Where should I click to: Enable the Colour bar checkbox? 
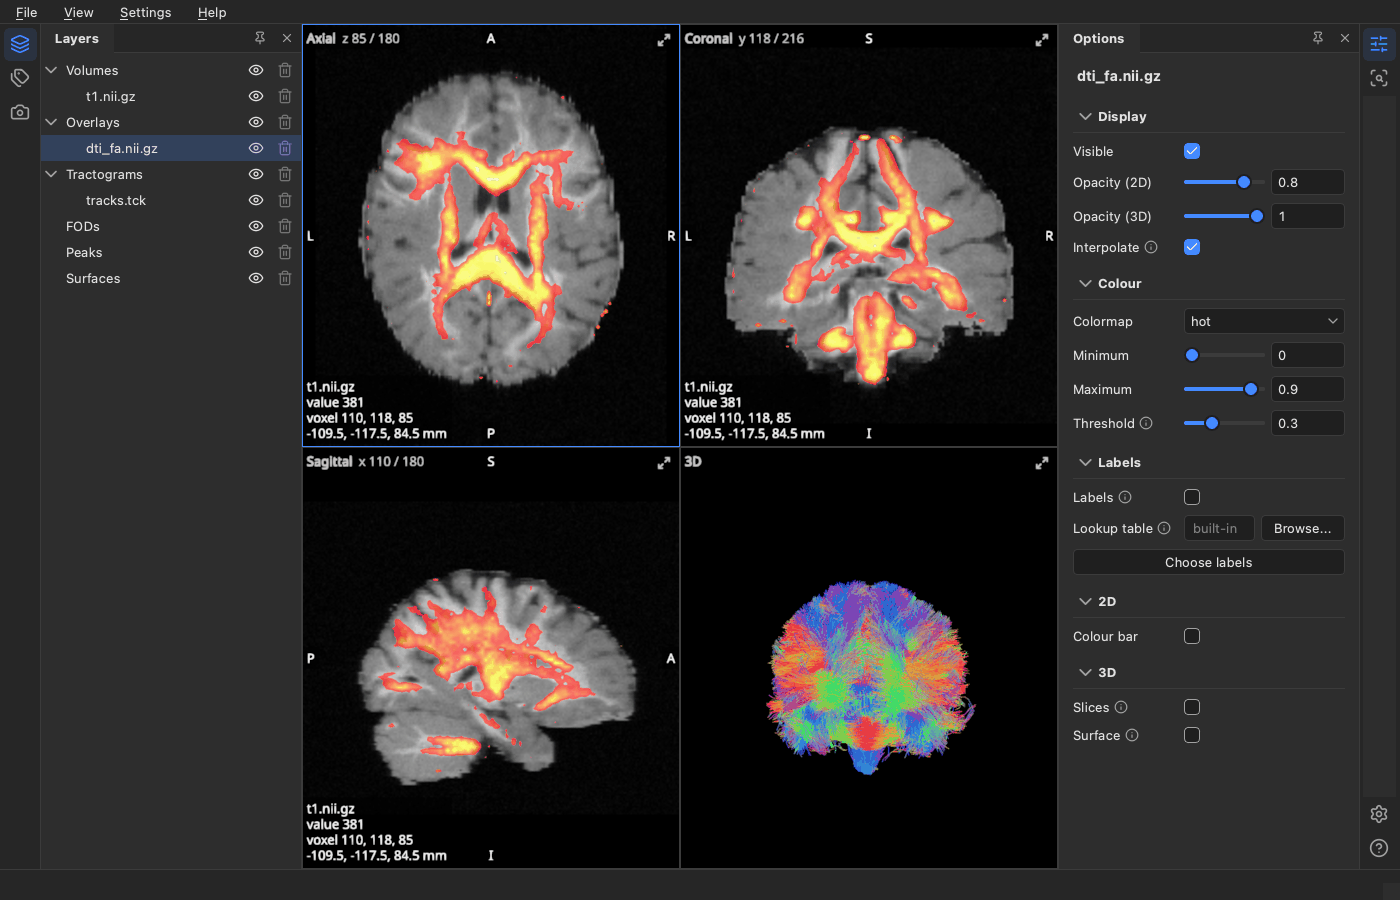click(x=1192, y=636)
